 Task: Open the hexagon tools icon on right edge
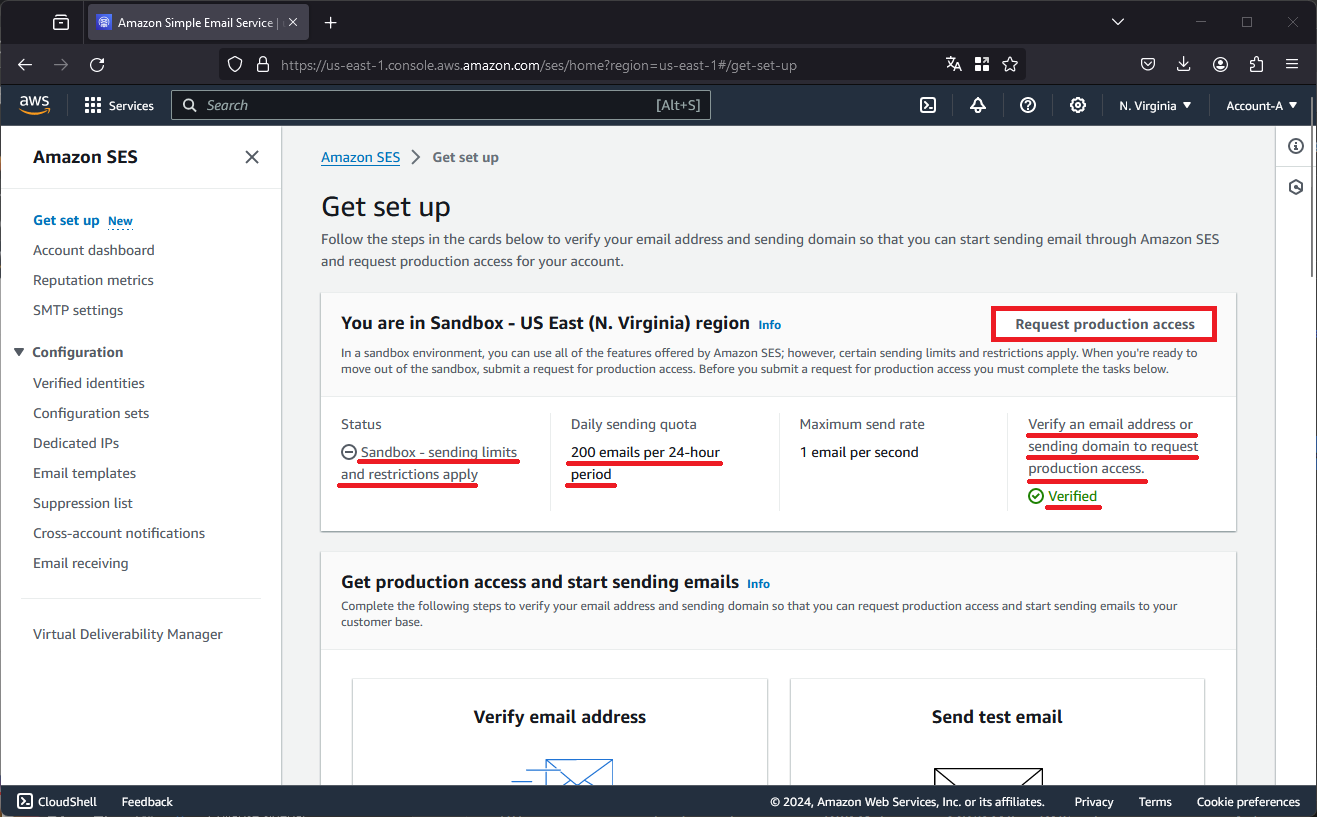[1296, 187]
